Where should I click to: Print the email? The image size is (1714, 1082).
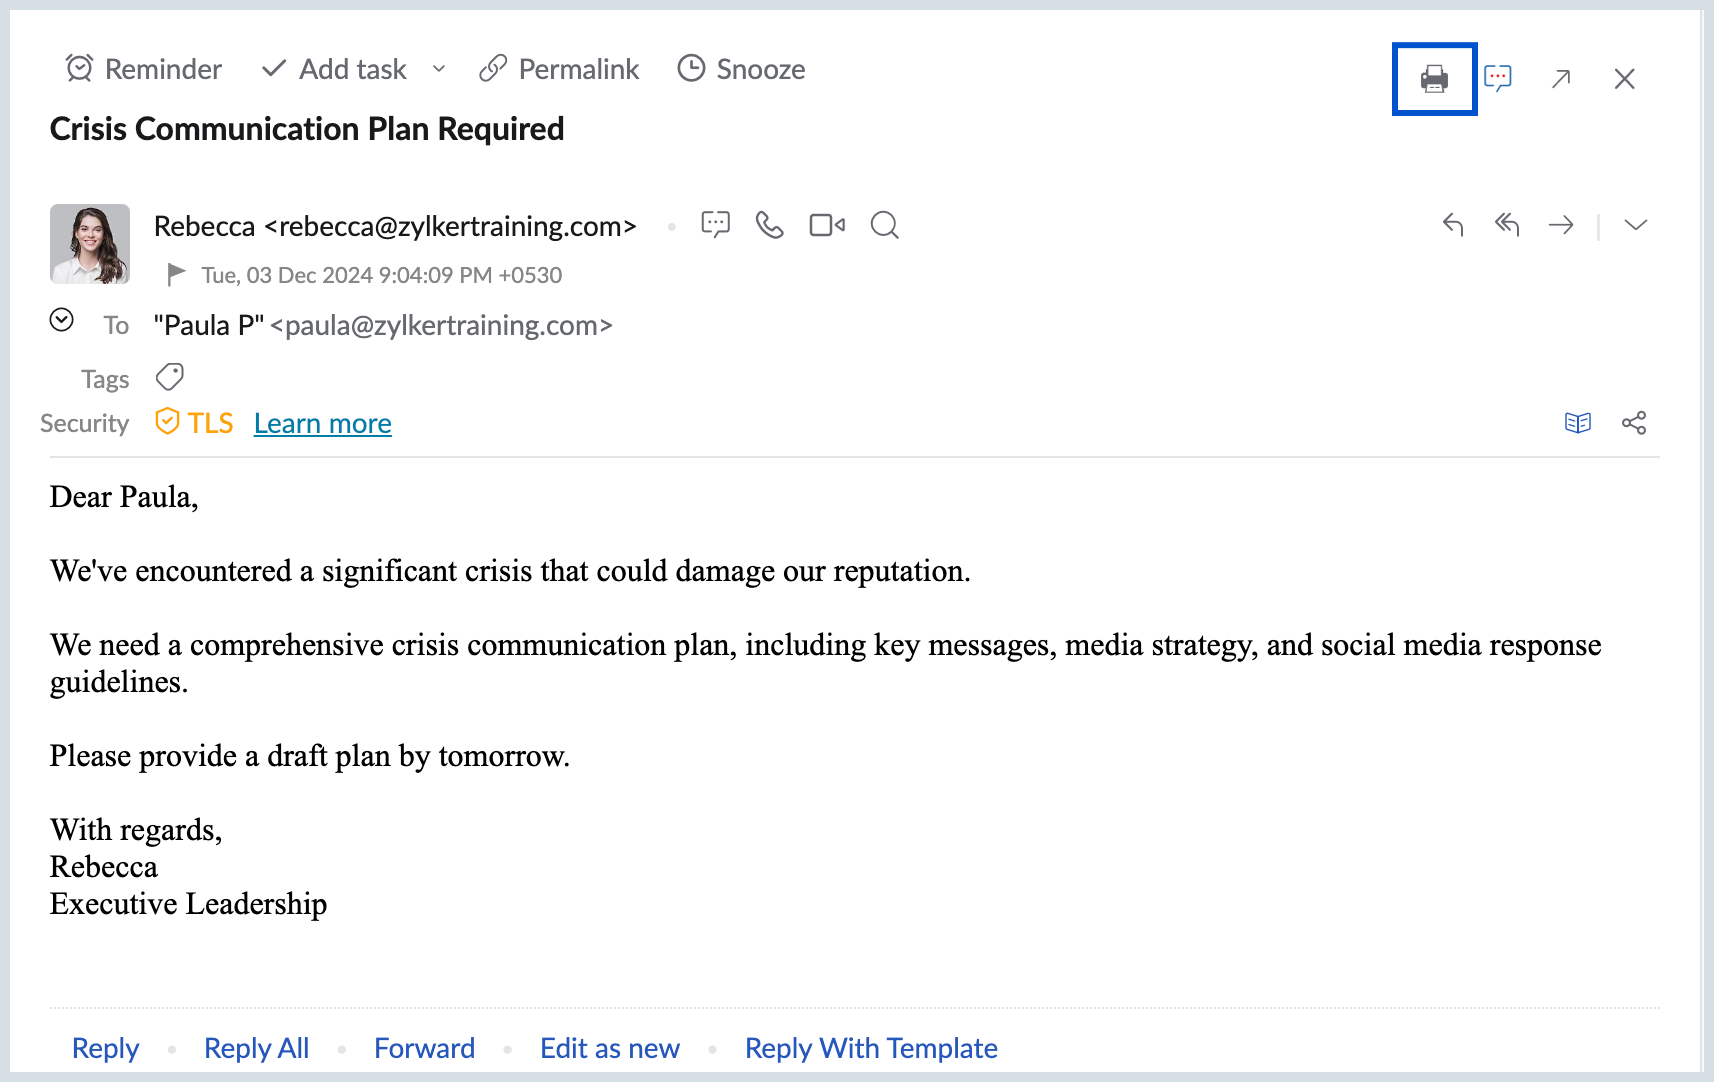[1434, 80]
